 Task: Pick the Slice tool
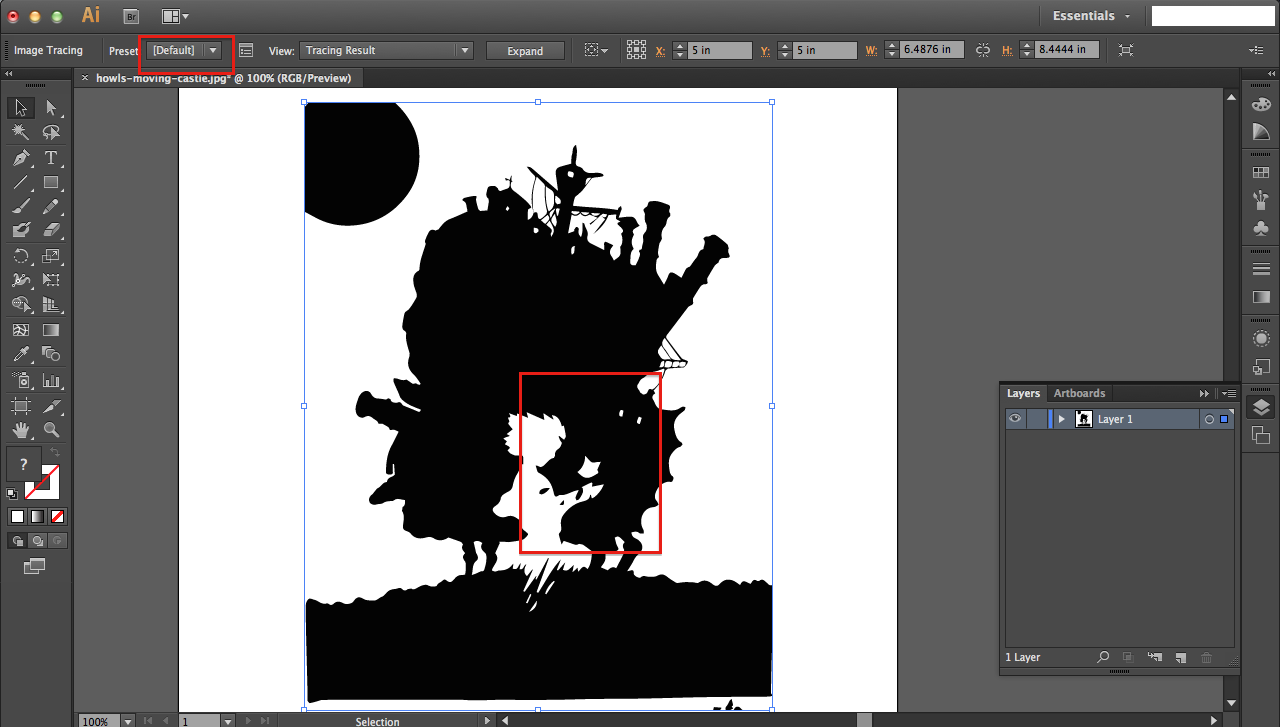pyautogui.click(x=51, y=406)
